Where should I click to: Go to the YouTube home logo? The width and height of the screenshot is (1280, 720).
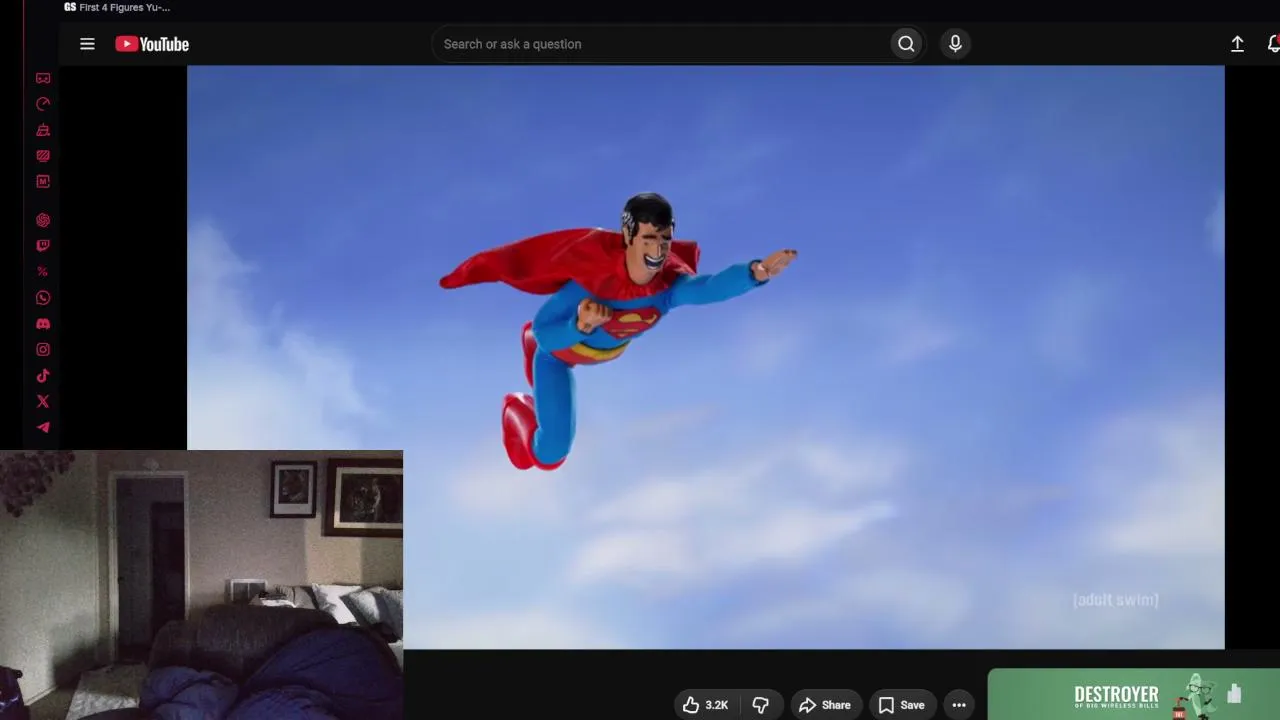pyautogui.click(x=152, y=44)
